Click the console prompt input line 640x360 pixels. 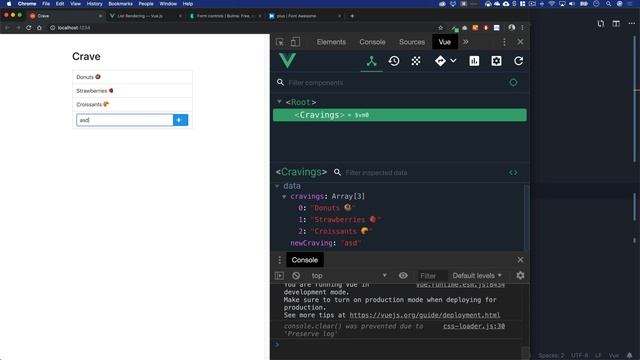[400, 344]
